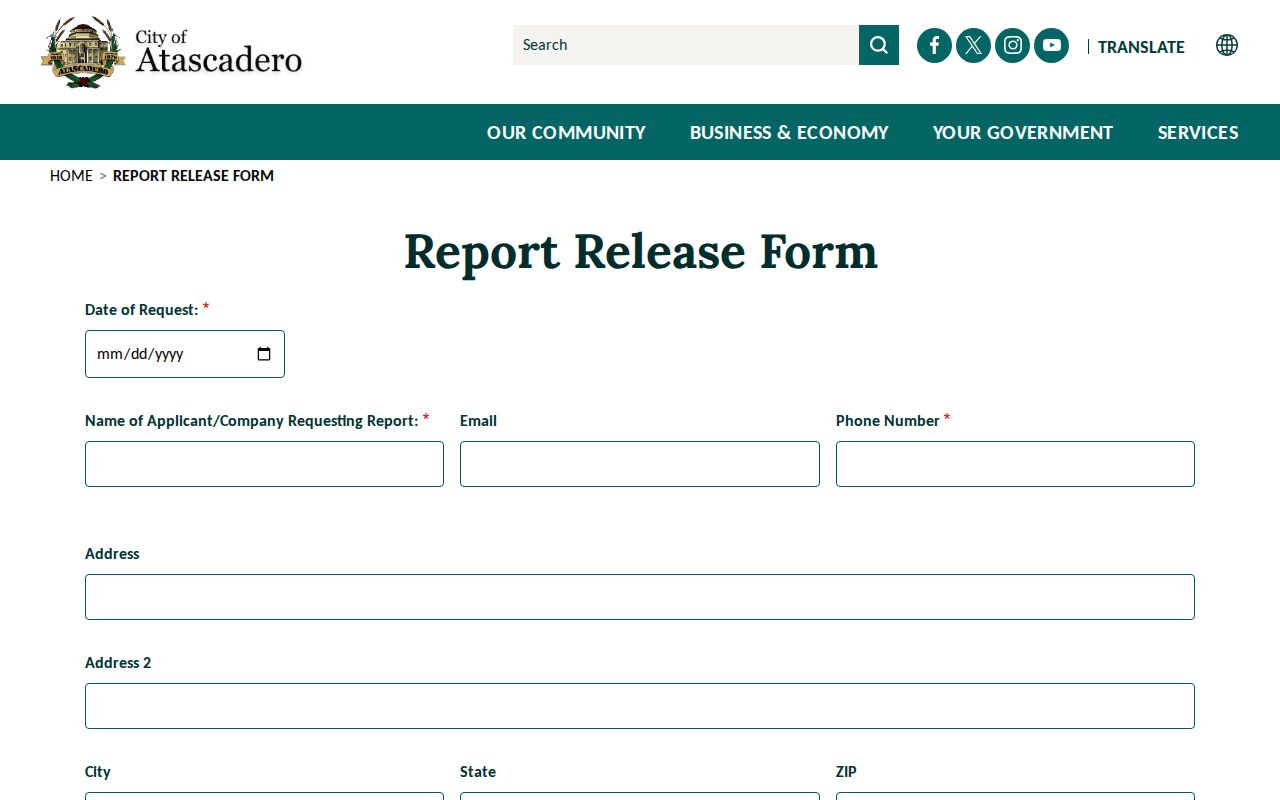Image resolution: width=1280 pixels, height=800 pixels.
Task: Click the Address input field
Action: tap(640, 597)
